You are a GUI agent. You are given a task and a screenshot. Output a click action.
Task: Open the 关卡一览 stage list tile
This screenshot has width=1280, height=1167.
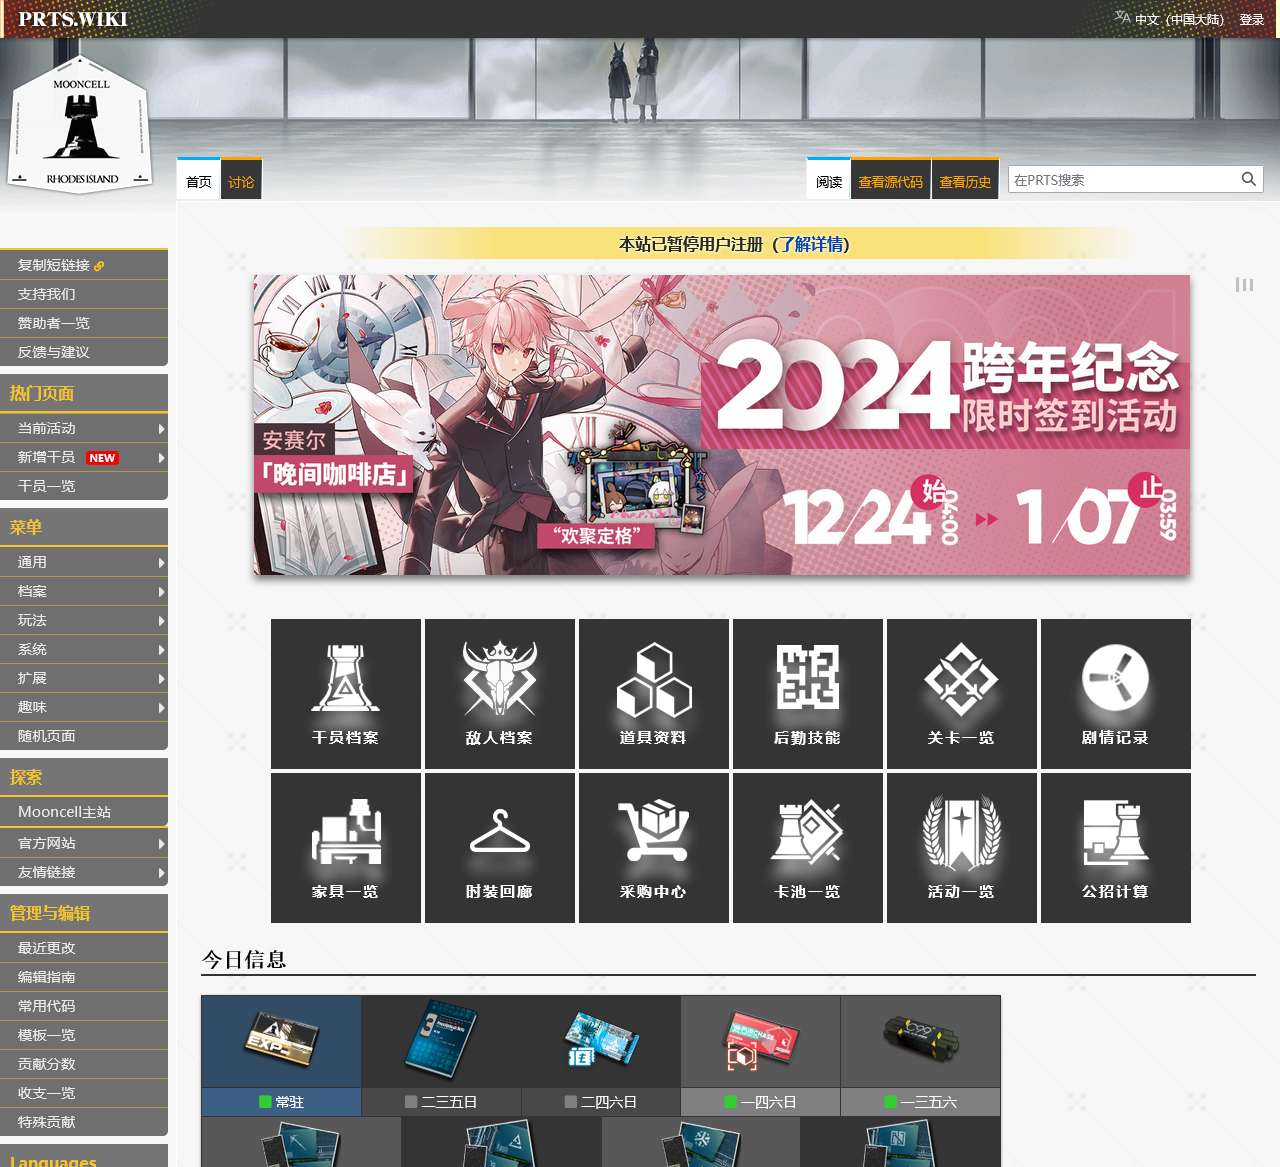[961, 693]
